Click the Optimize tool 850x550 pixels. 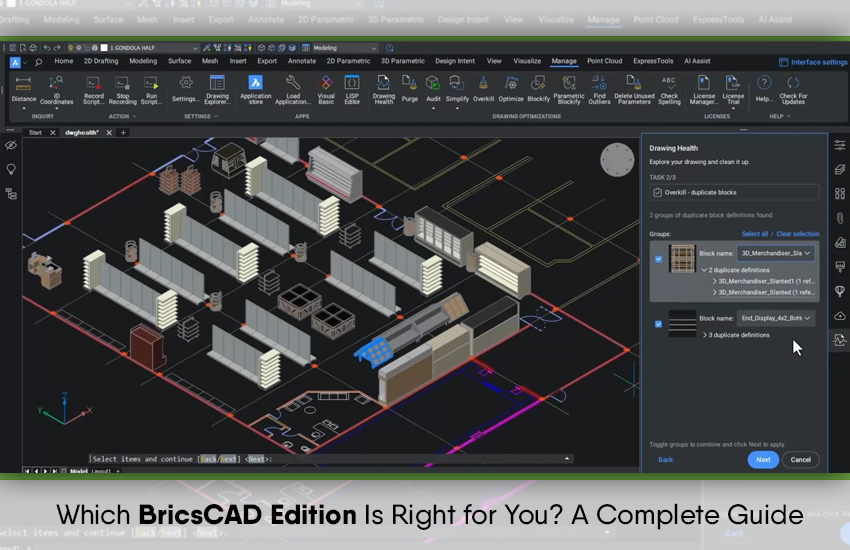(x=511, y=89)
